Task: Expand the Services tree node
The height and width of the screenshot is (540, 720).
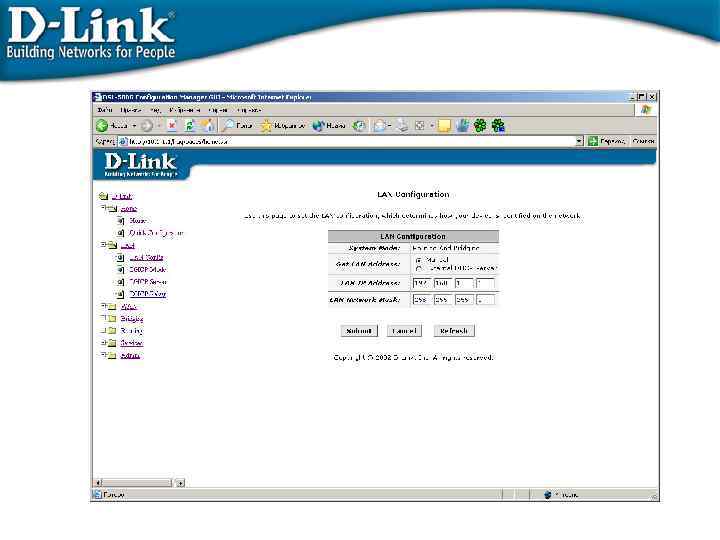Action: (x=104, y=343)
